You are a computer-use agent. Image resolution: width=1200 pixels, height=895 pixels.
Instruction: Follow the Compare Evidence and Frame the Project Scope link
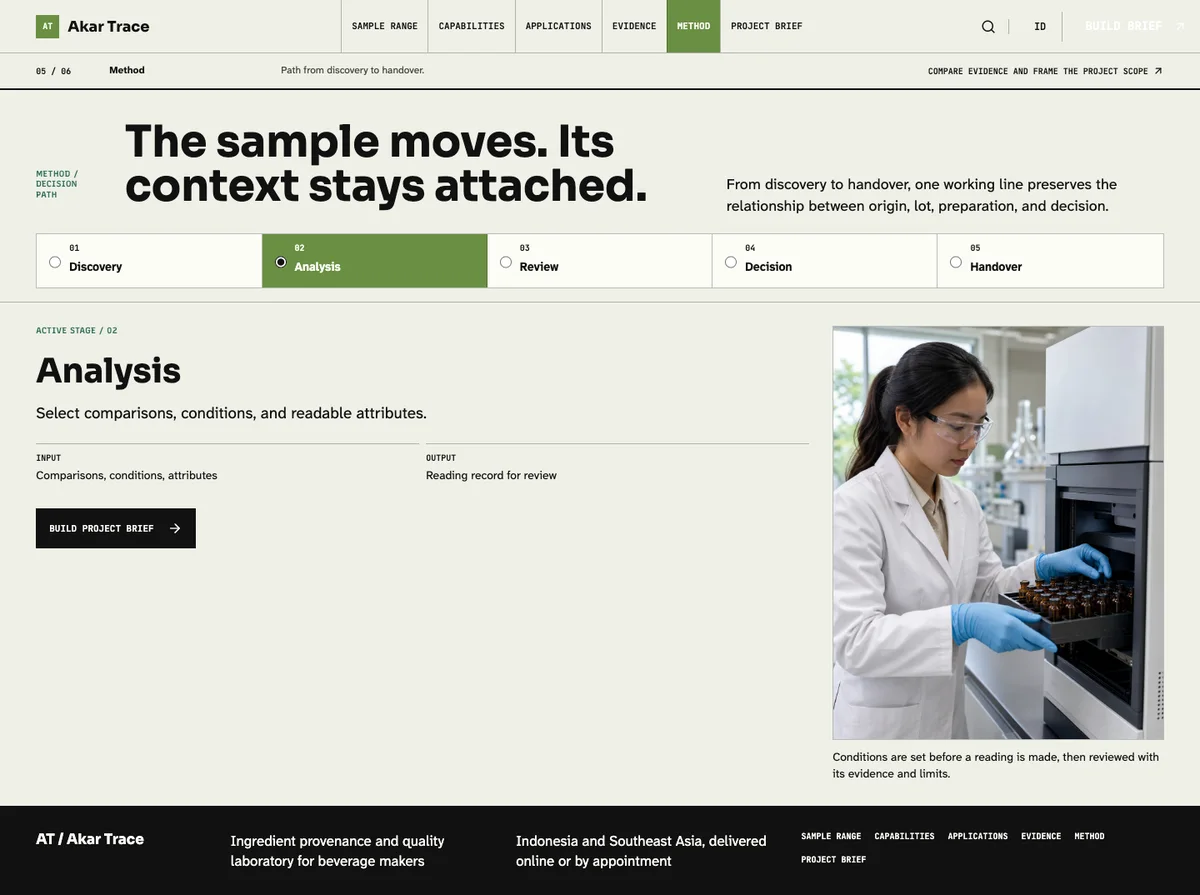pos(1045,71)
